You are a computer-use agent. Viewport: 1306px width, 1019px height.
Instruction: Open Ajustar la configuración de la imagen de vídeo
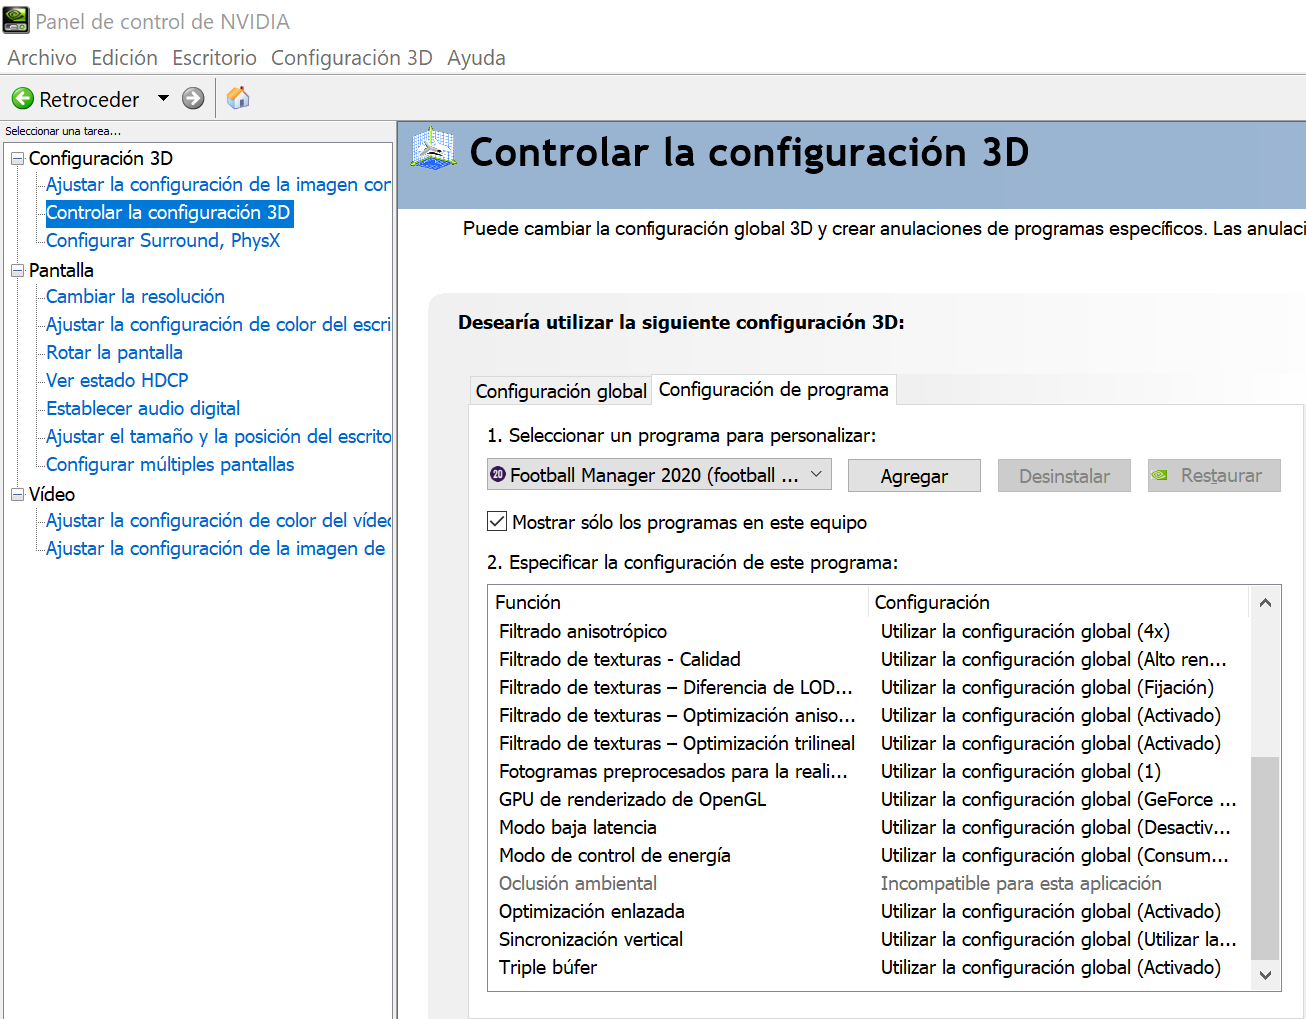215,548
